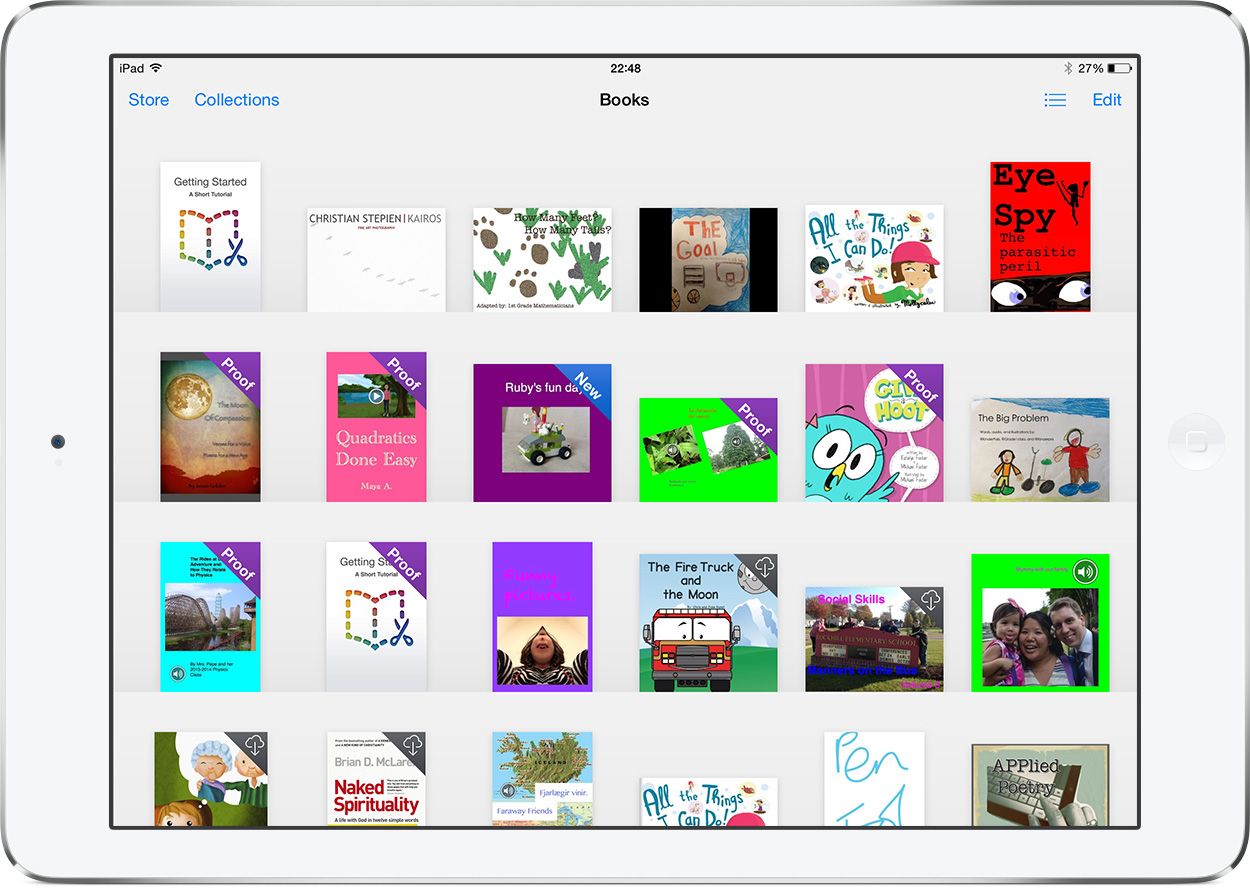
Task: Open the Store
Action: (x=148, y=100)
